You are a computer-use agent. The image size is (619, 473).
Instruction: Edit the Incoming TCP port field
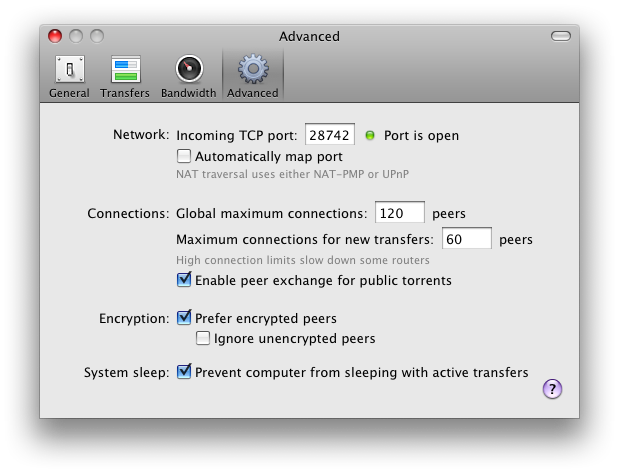point(330,135)
